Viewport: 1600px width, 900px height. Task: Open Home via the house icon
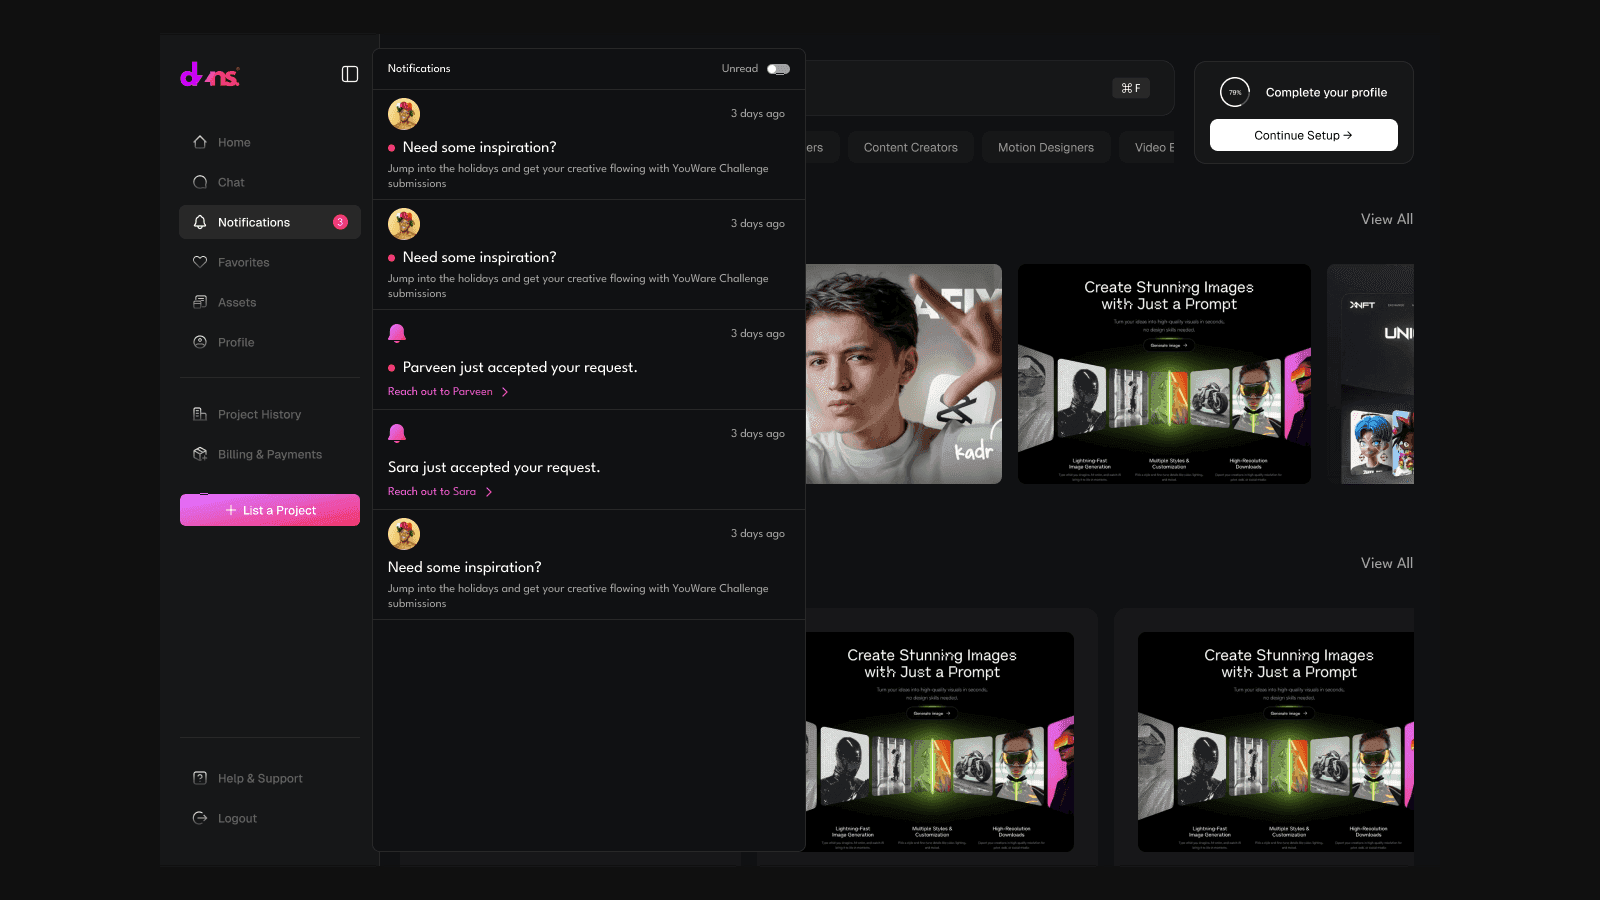200,142
